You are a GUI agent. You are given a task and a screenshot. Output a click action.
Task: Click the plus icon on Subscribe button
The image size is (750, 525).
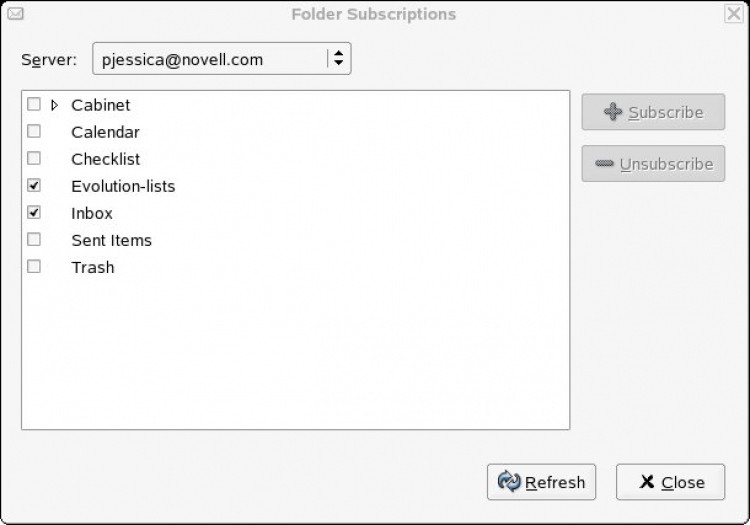(613, 112)
